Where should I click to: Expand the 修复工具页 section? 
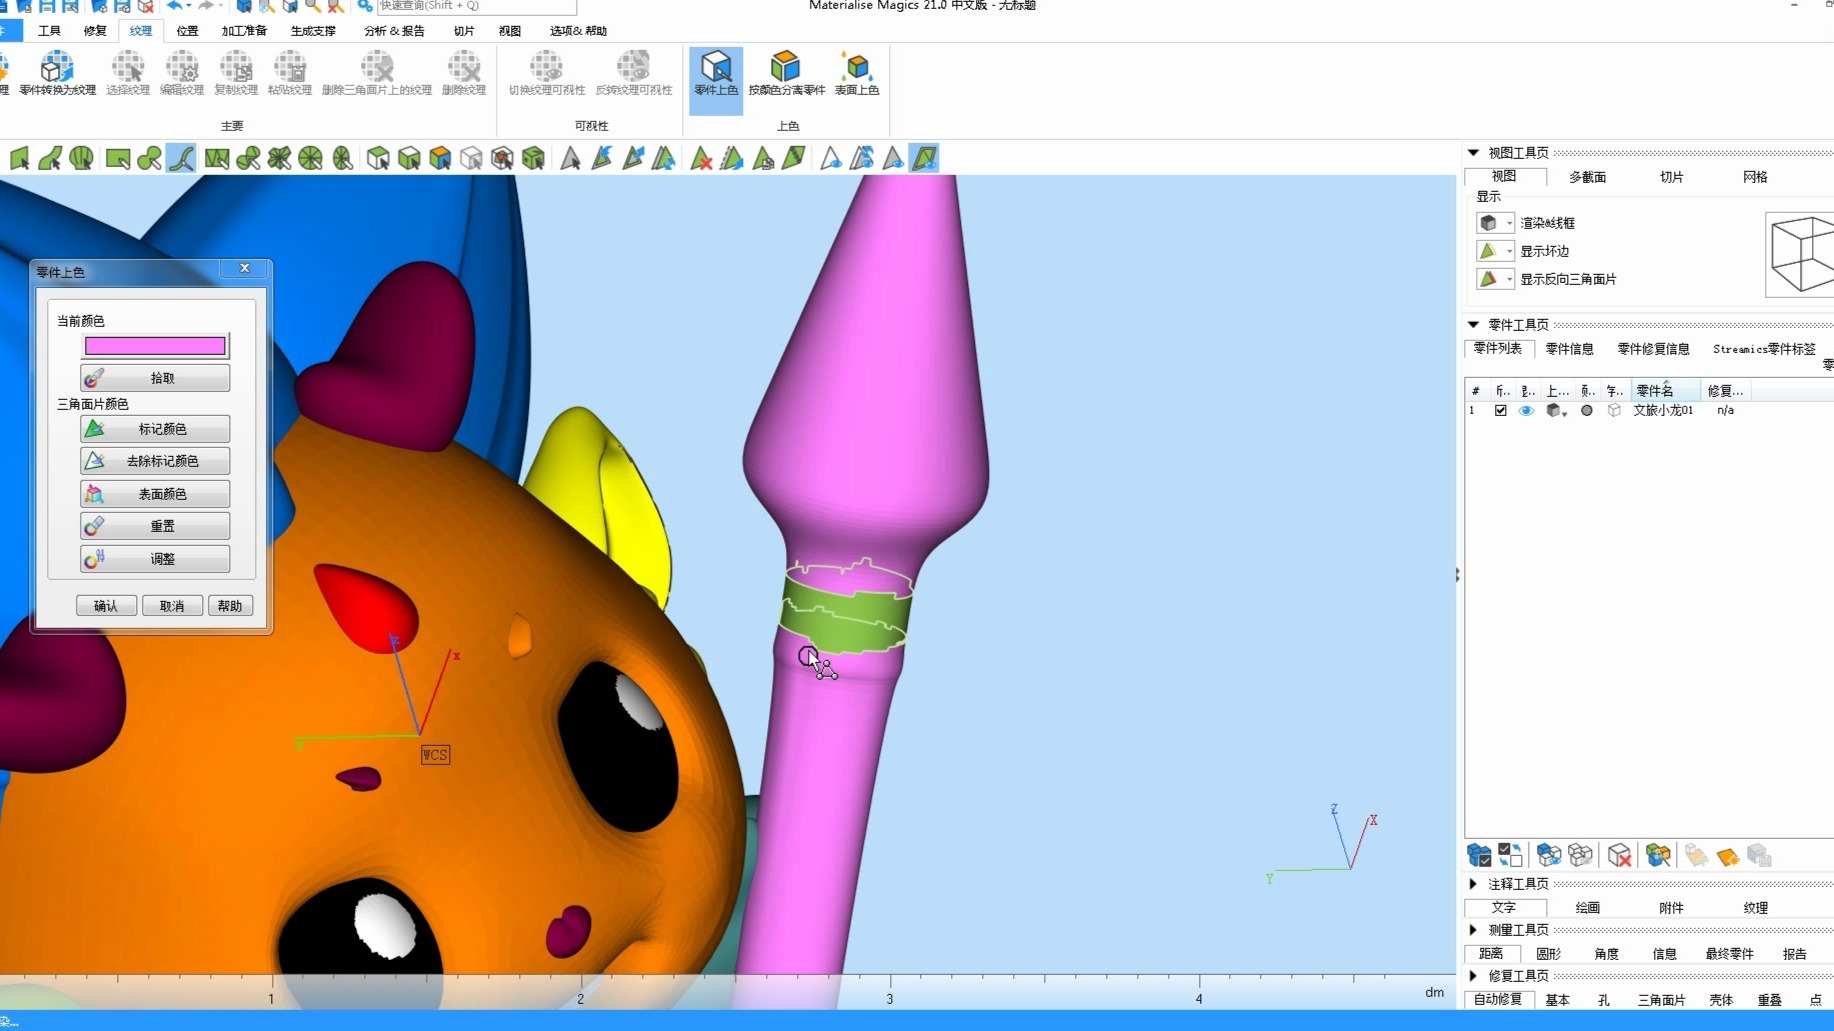click(1473, 976)
